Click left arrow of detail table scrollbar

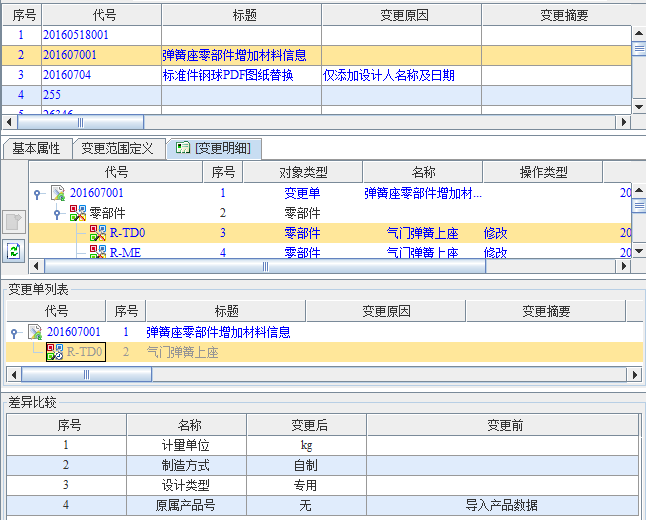pyautogui.click(x=37, y=266)
